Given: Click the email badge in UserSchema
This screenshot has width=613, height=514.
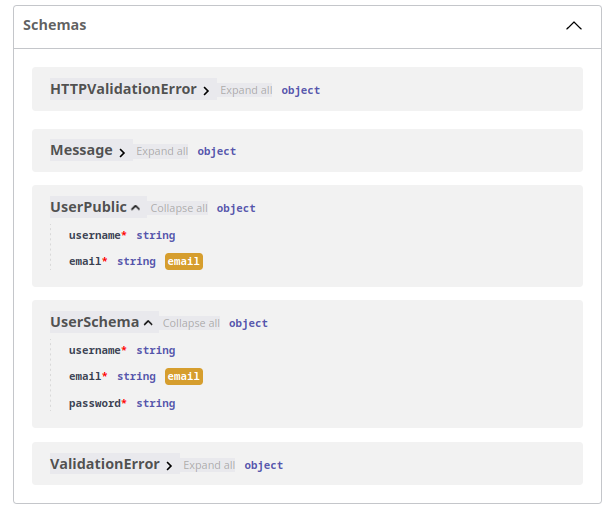Looking at the screenshot, I should 184,377.
